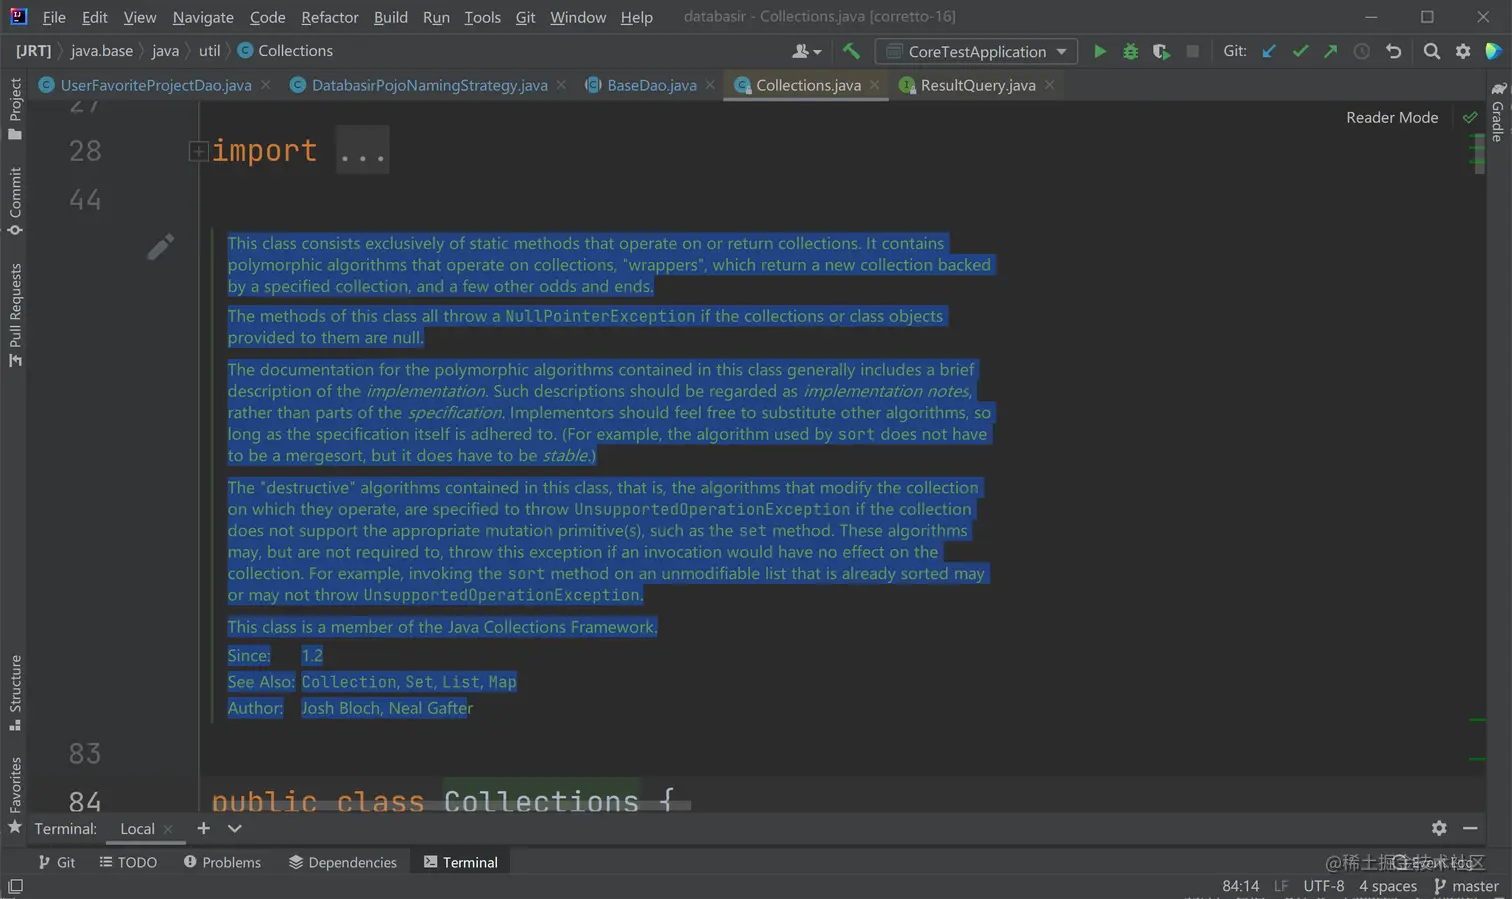This screenshot has height=899, width=1512.
Task: Click the Build project hammer icon
Action: pyautogui.click(x=851, y=51)
